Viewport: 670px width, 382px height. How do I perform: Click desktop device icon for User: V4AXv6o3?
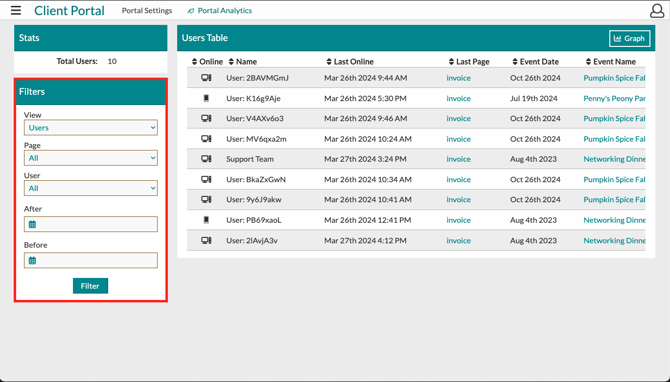(206, 118)
